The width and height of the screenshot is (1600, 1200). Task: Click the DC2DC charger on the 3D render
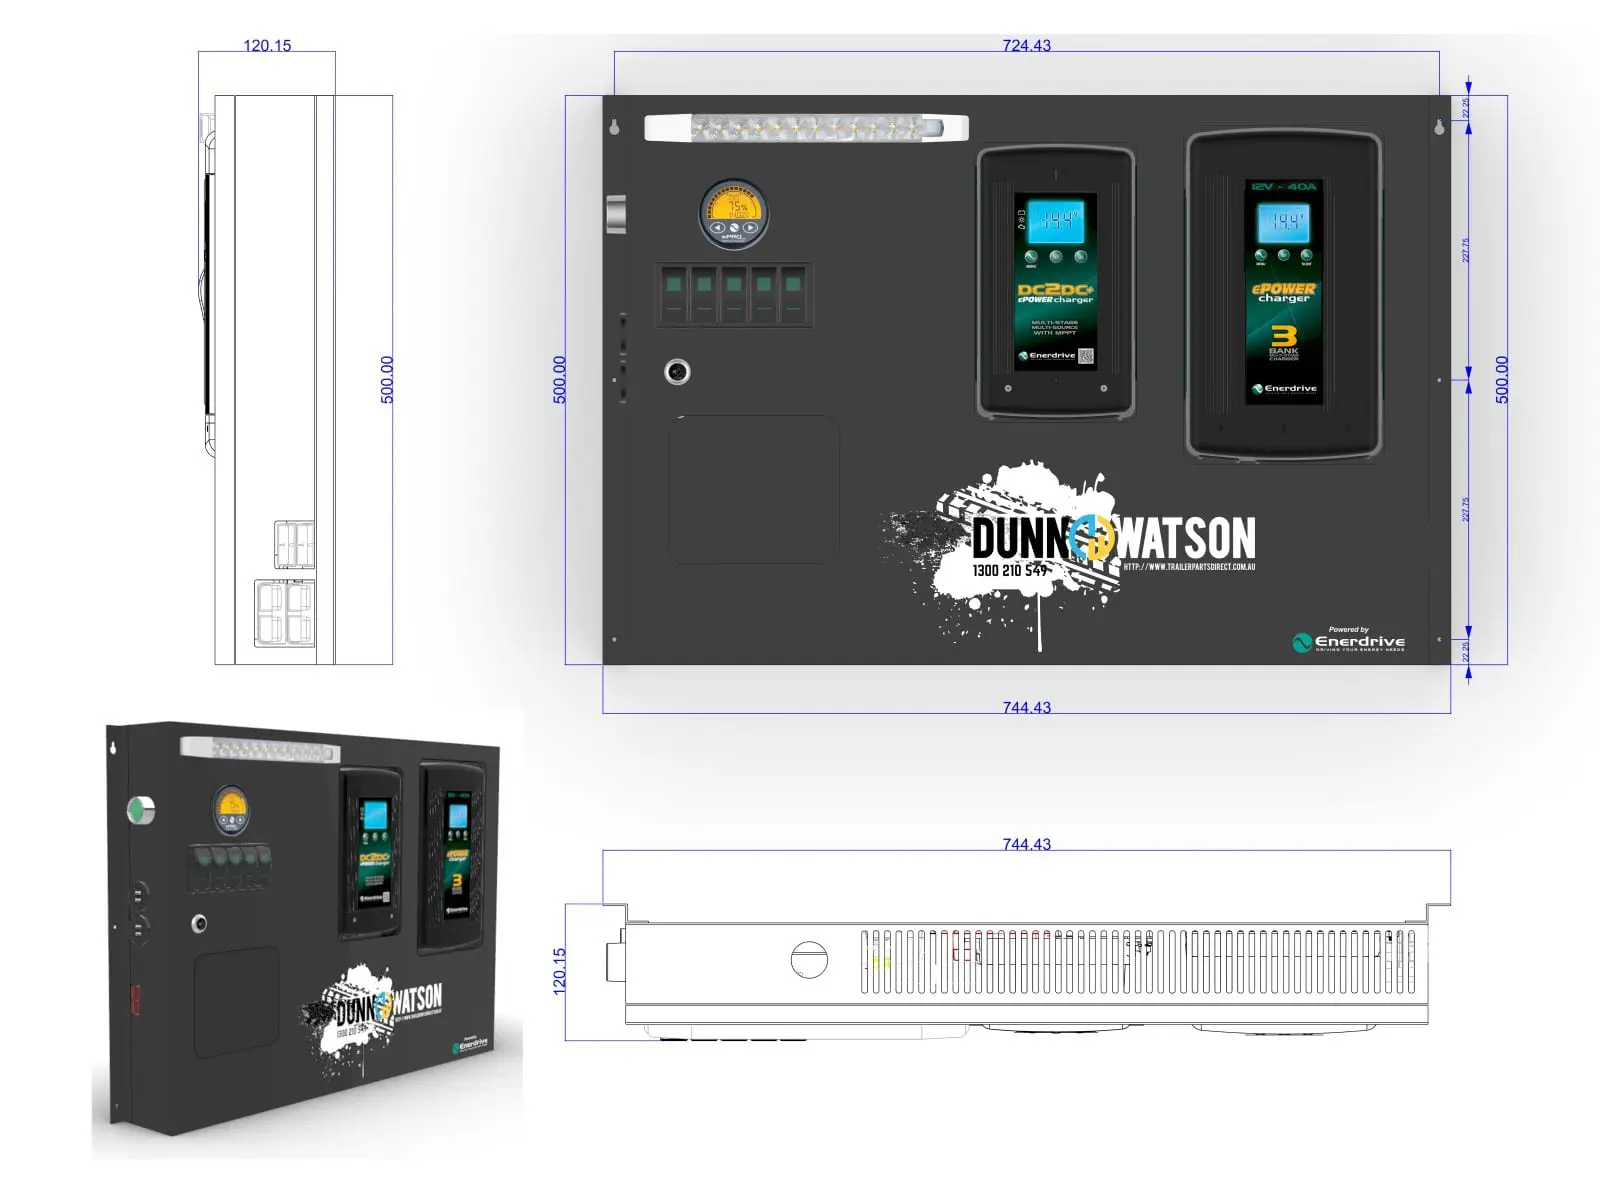[x=371, y=852]
